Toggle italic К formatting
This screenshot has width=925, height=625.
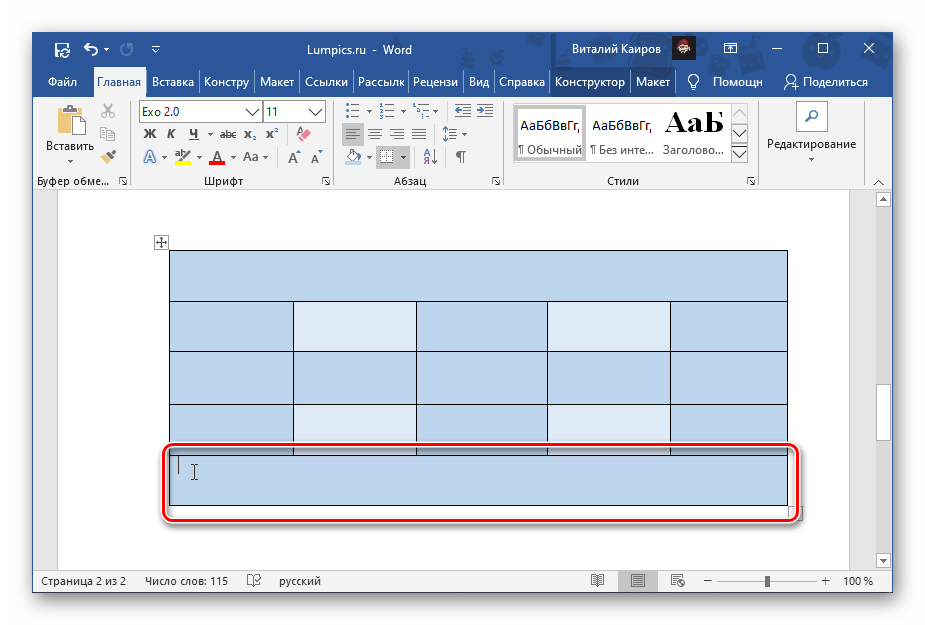[171, 135]
